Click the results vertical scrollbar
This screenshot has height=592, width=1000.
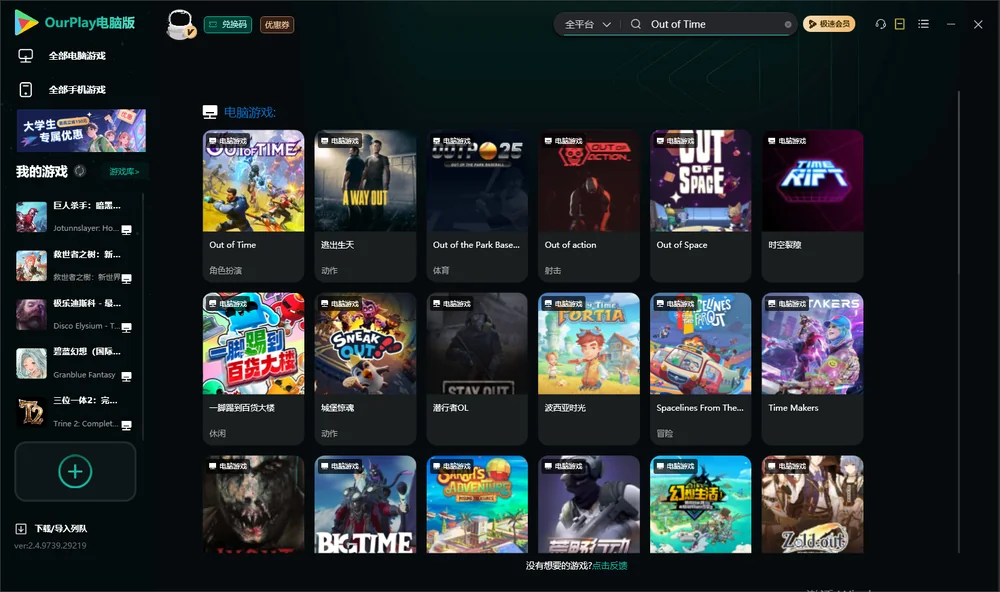point(958,322)
